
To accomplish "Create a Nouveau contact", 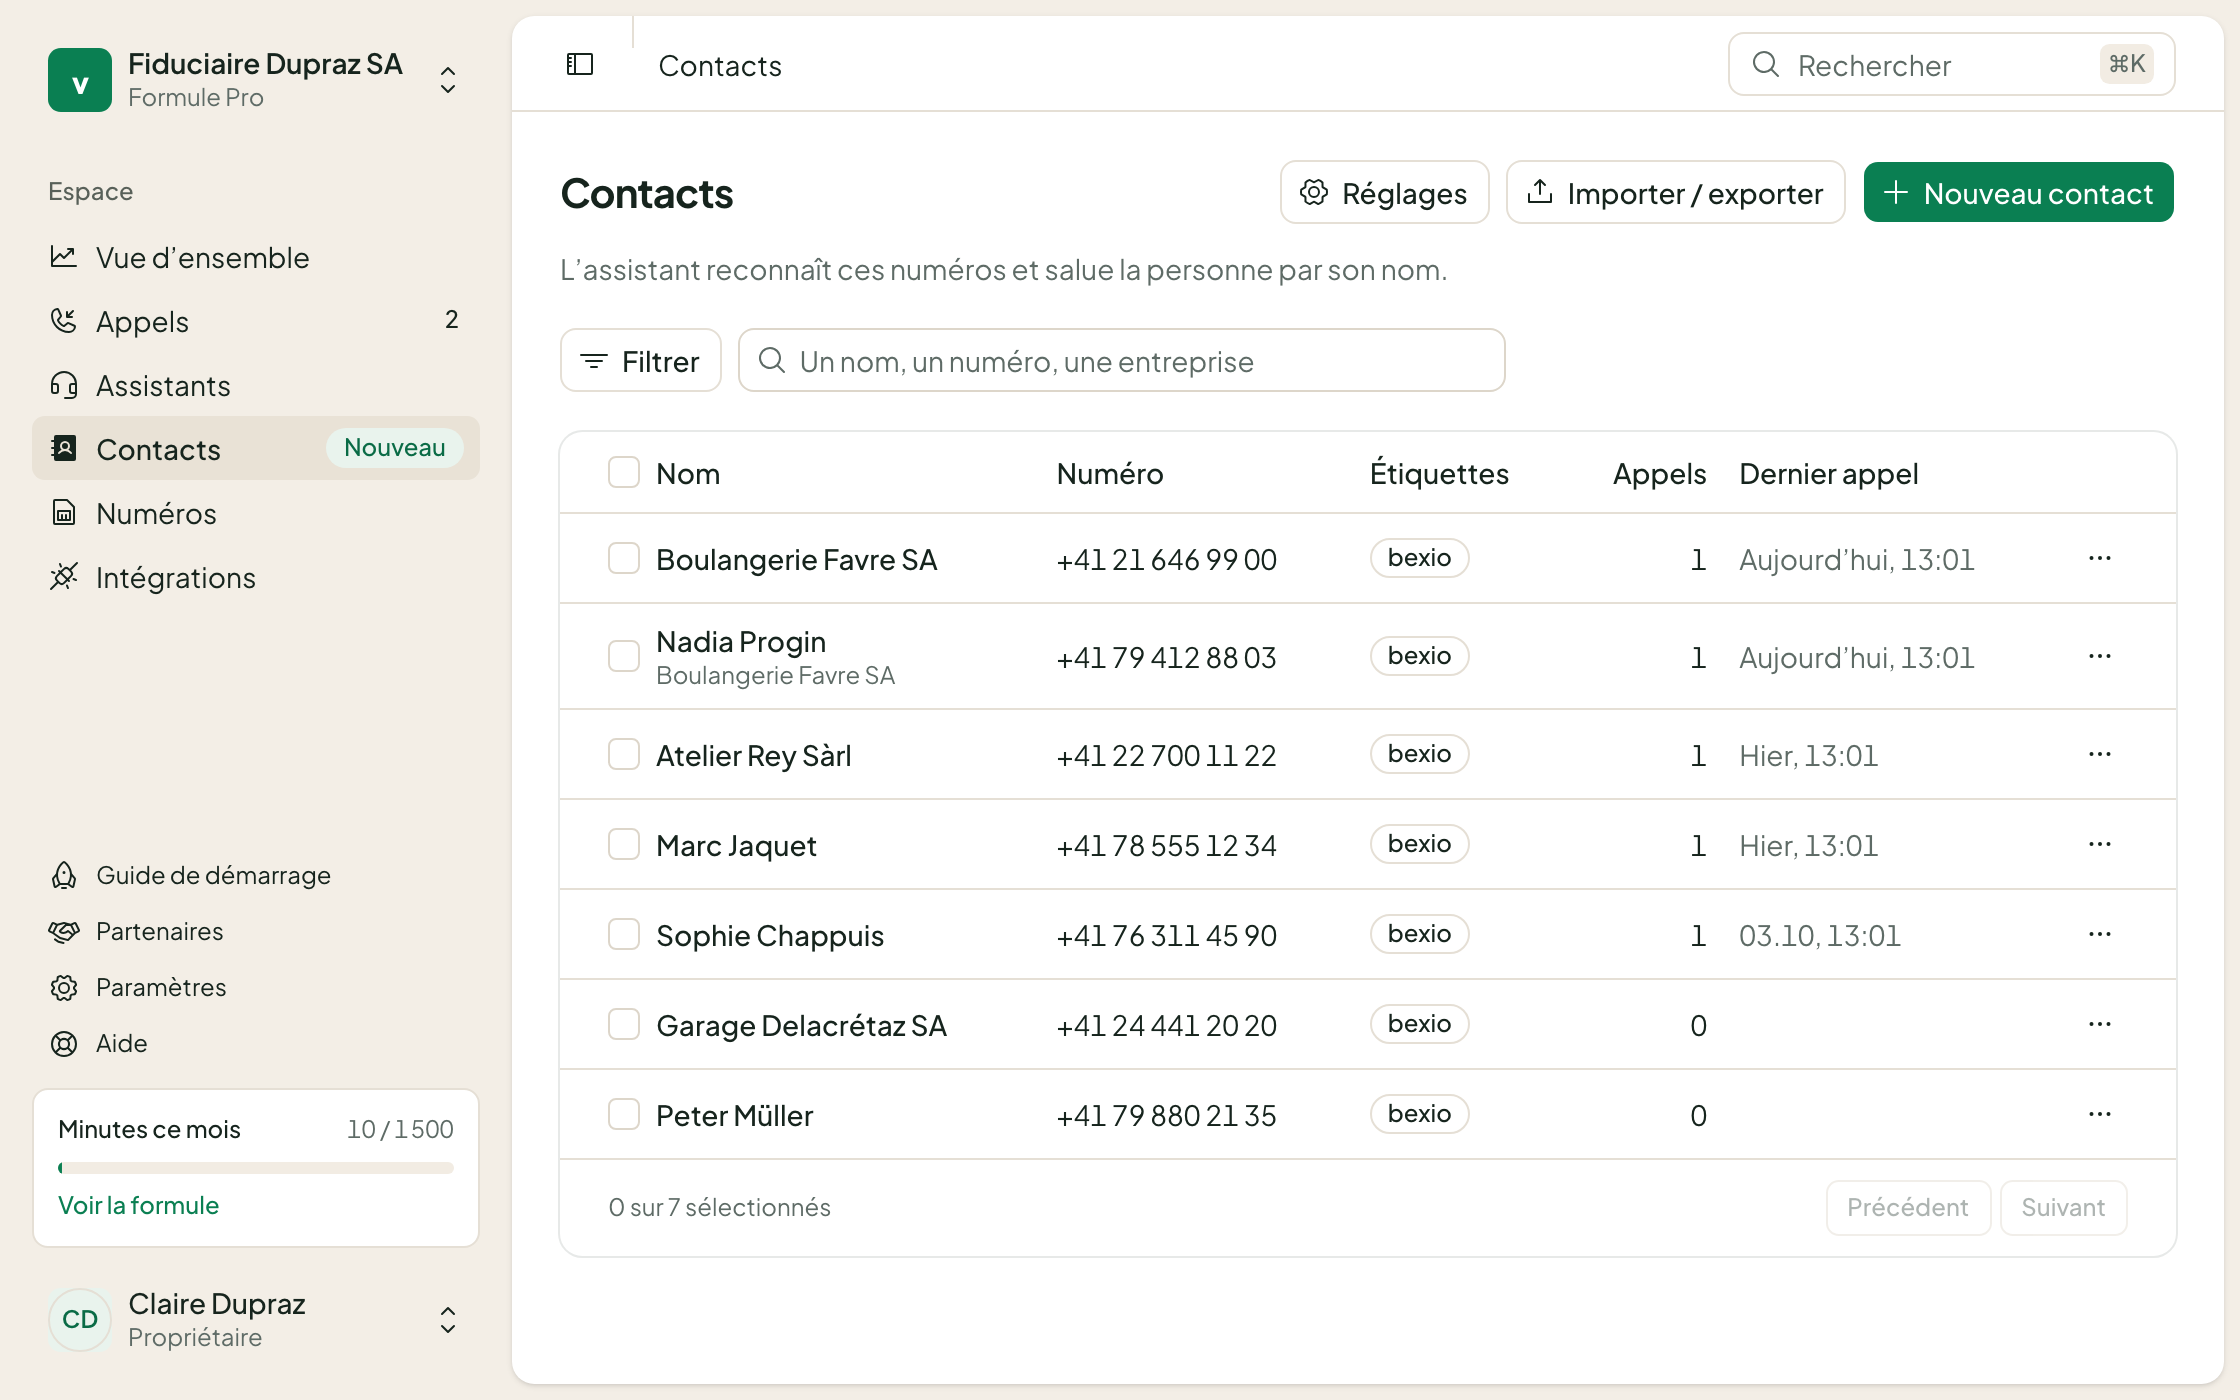I will (x=2018, y=193).
